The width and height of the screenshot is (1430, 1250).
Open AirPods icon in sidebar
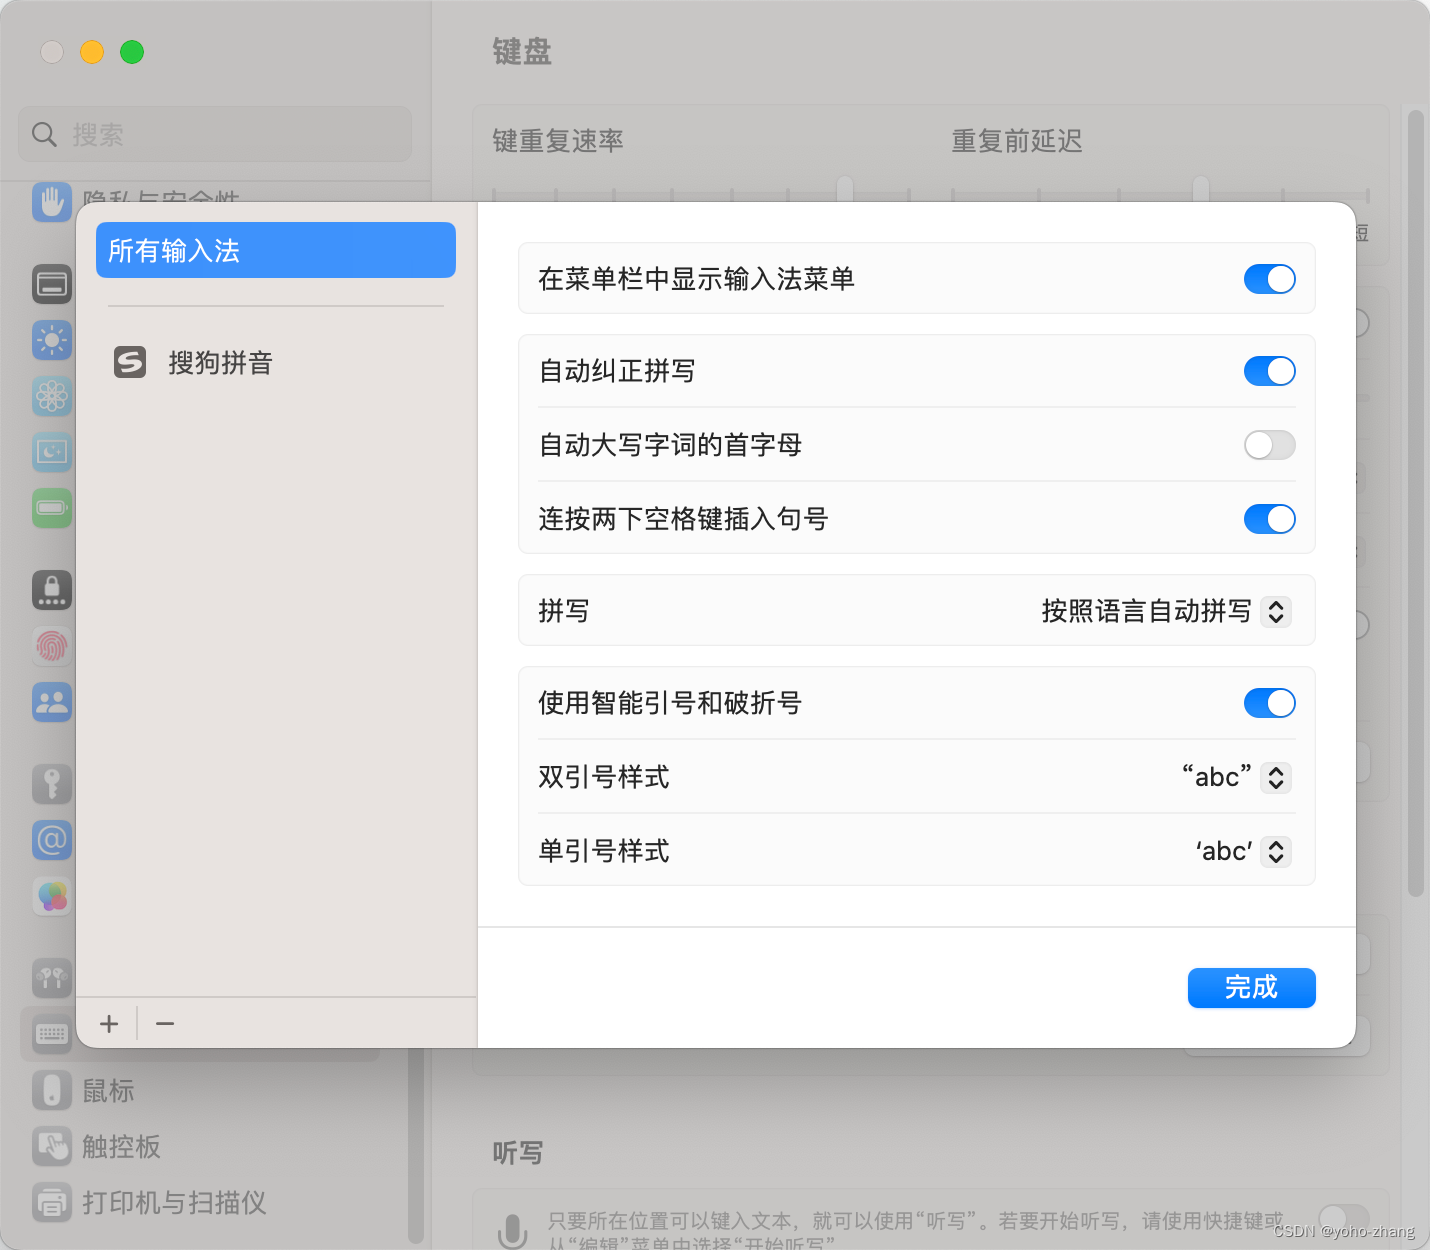coord(52,978)
